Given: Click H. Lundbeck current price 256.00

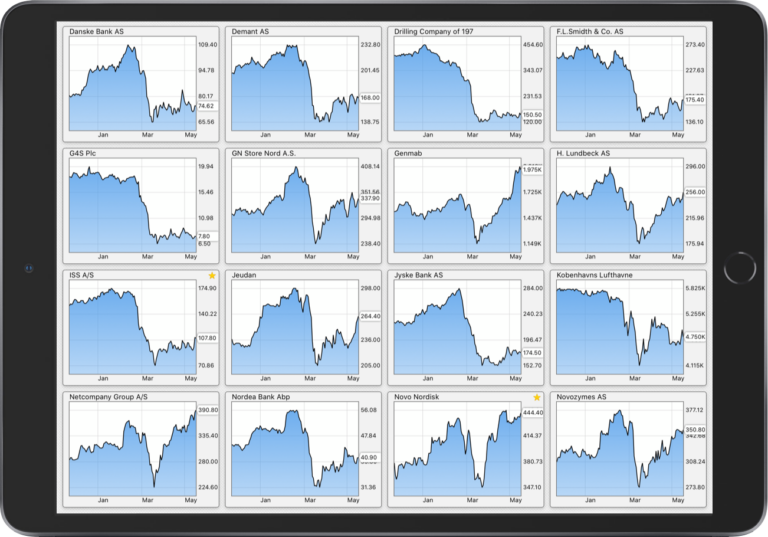Looking at the screenshot, I should pos(695,192).
